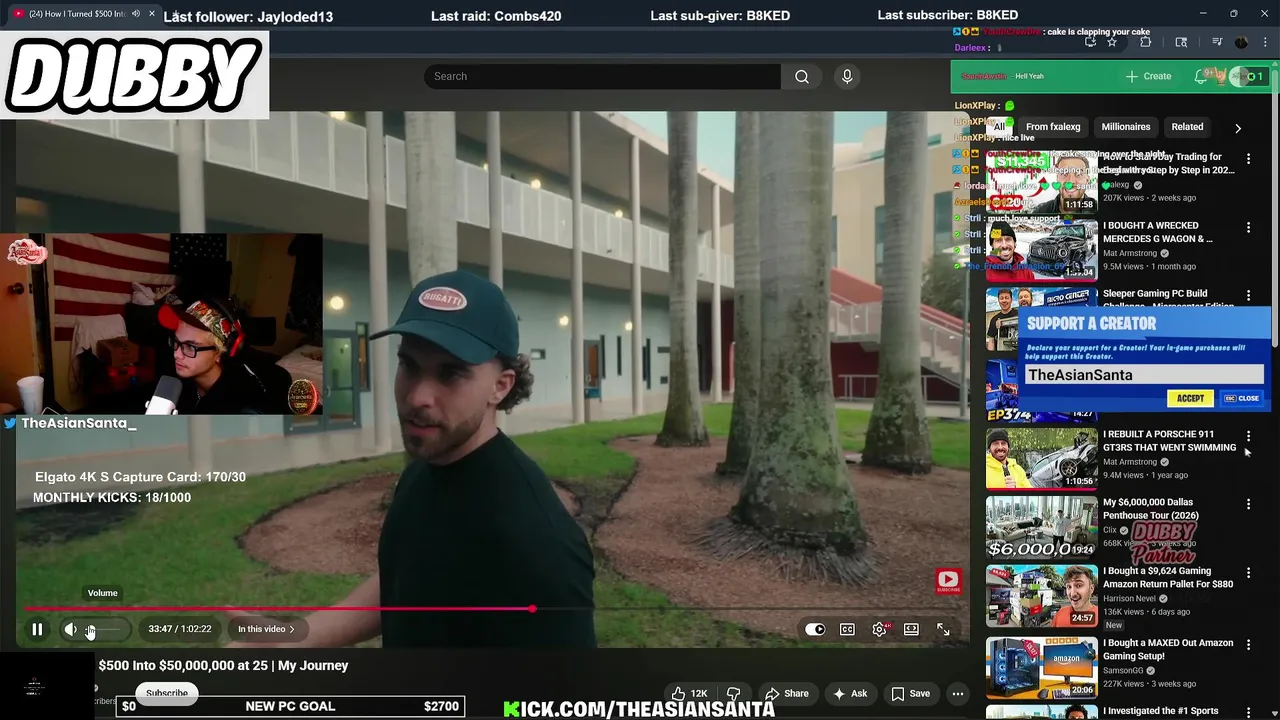Open the browser three-dot menu
The height and width of the screenshot is (720, 1280).
click(x=1265, y=42)
